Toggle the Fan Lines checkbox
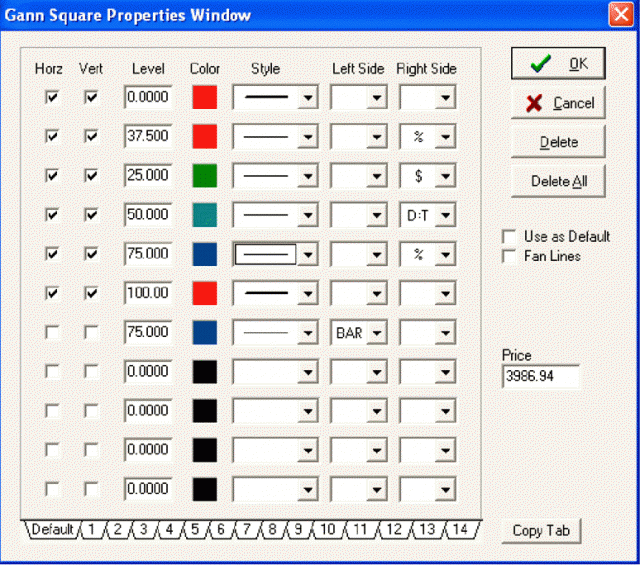 tap(510, 256)
